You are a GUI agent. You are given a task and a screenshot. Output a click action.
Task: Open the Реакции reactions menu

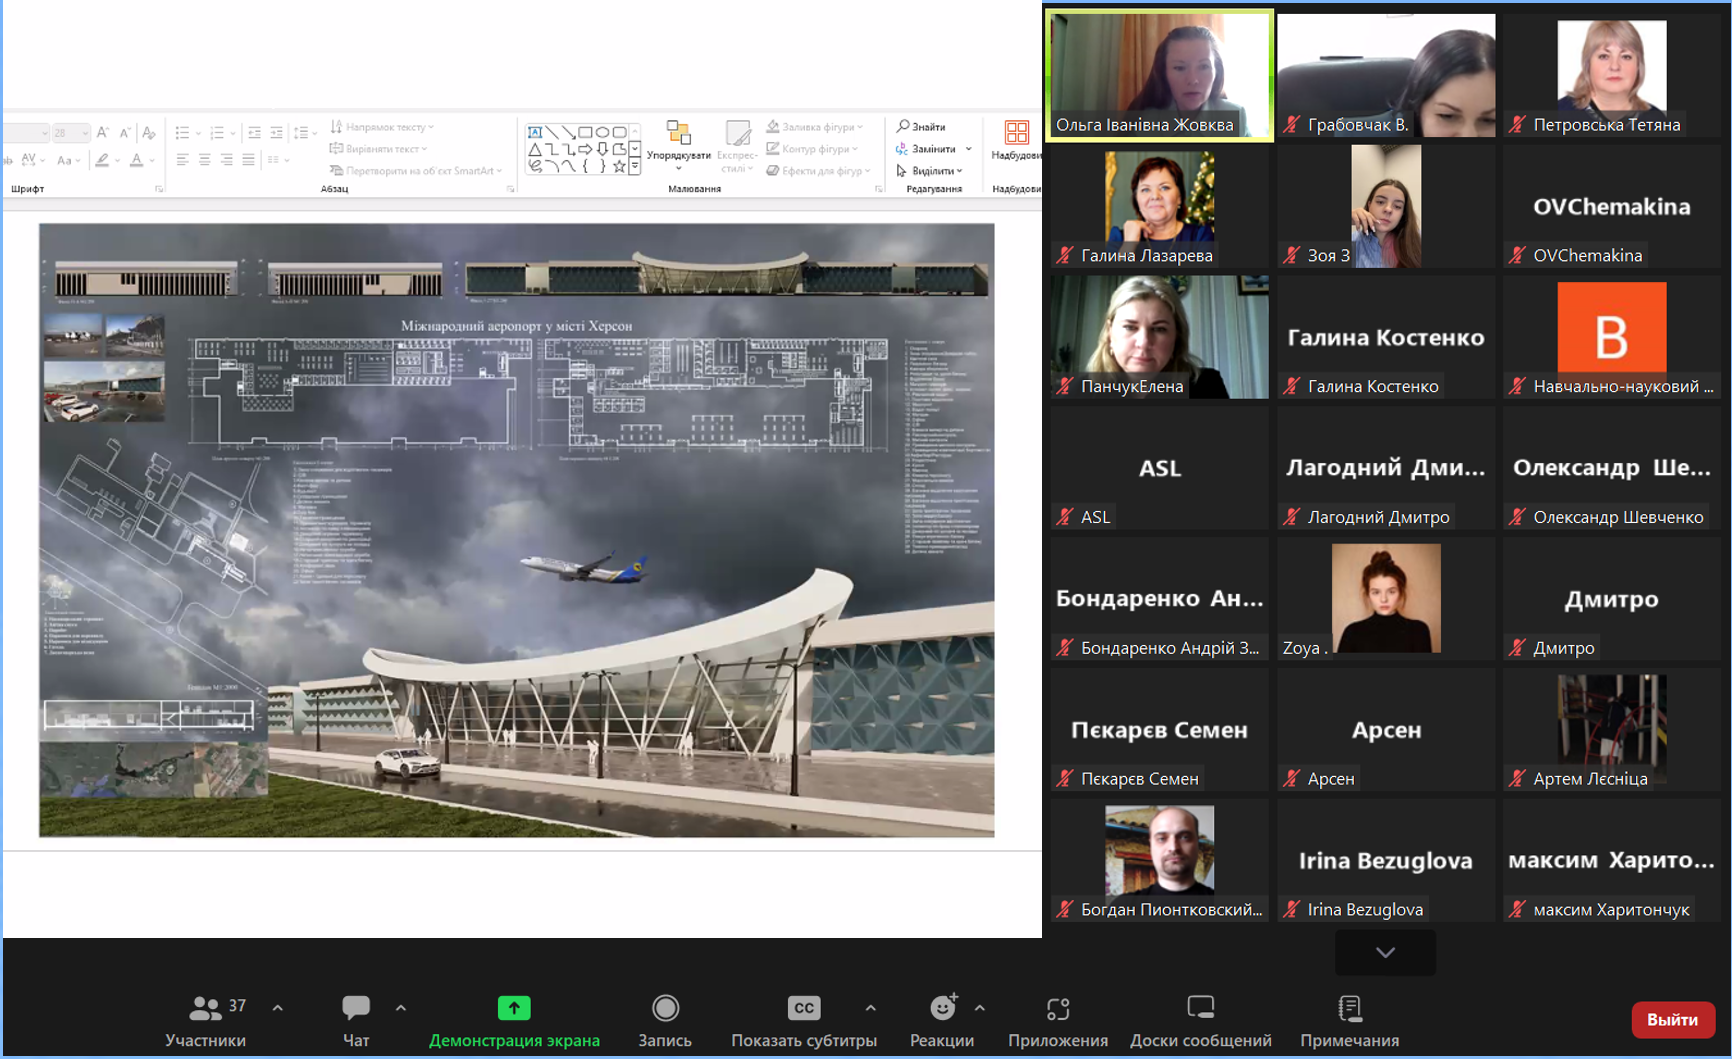click(x=942, y=1020)
